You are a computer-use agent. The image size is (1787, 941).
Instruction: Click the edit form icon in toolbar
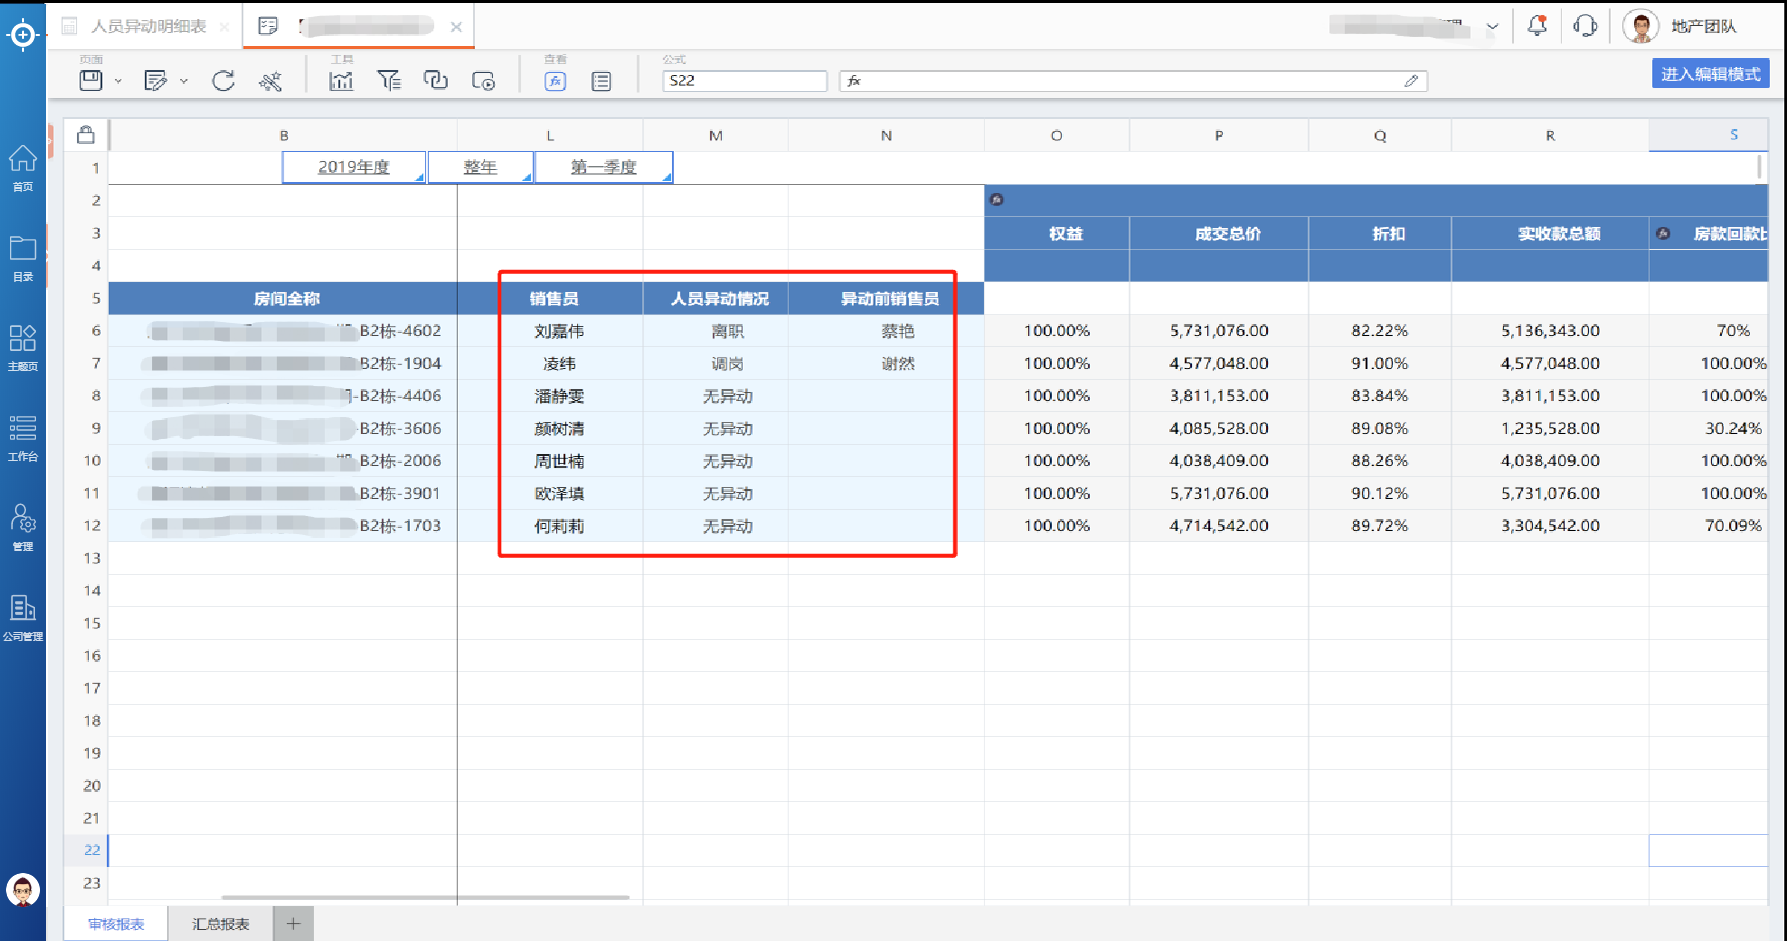point(155,81)
